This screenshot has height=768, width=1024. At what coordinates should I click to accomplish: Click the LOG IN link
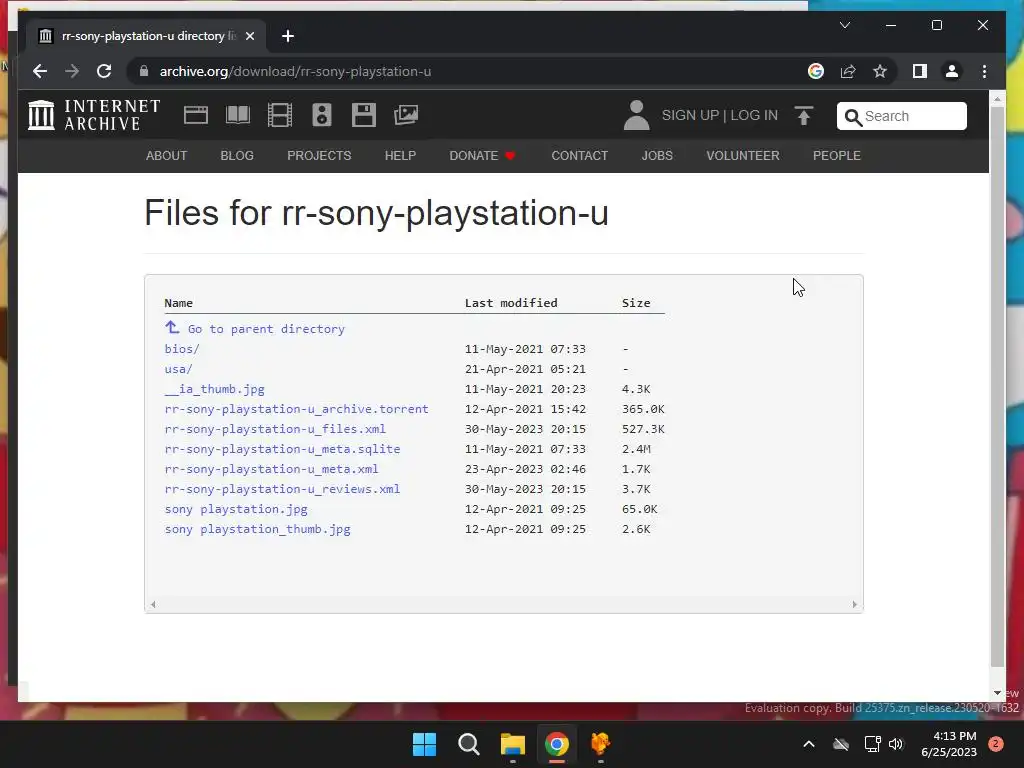point(754,115)
